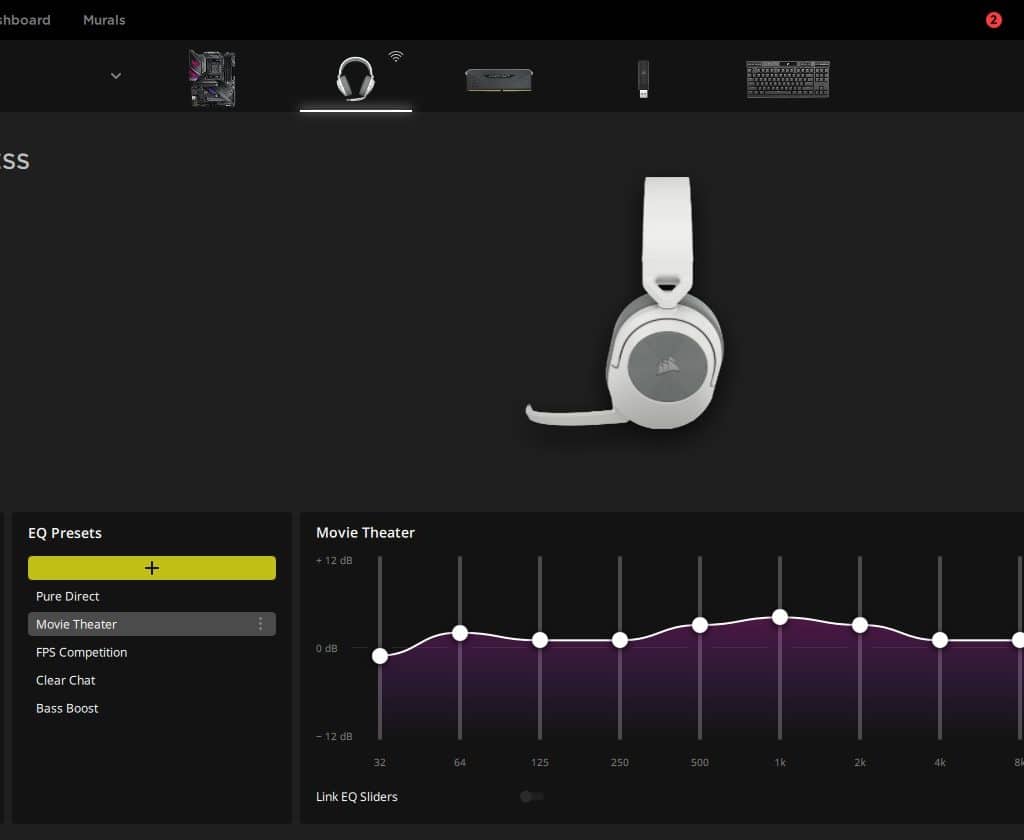The height and width of the screenshot is (840, 1024).
Task: Select the keyboard device icon
Action: 787,79
